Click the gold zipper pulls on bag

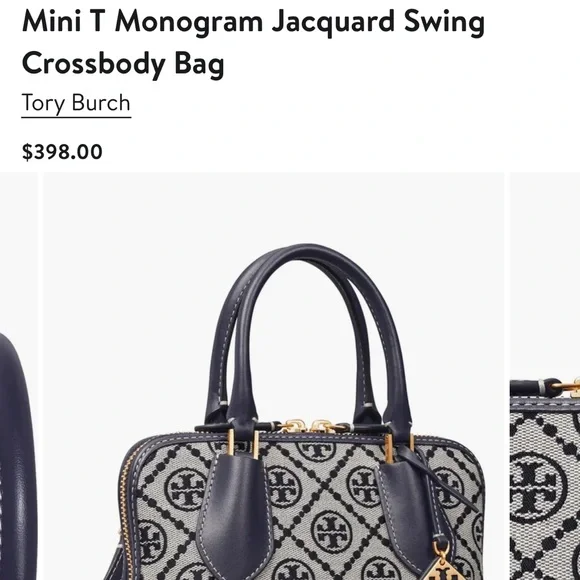point(307,426)
